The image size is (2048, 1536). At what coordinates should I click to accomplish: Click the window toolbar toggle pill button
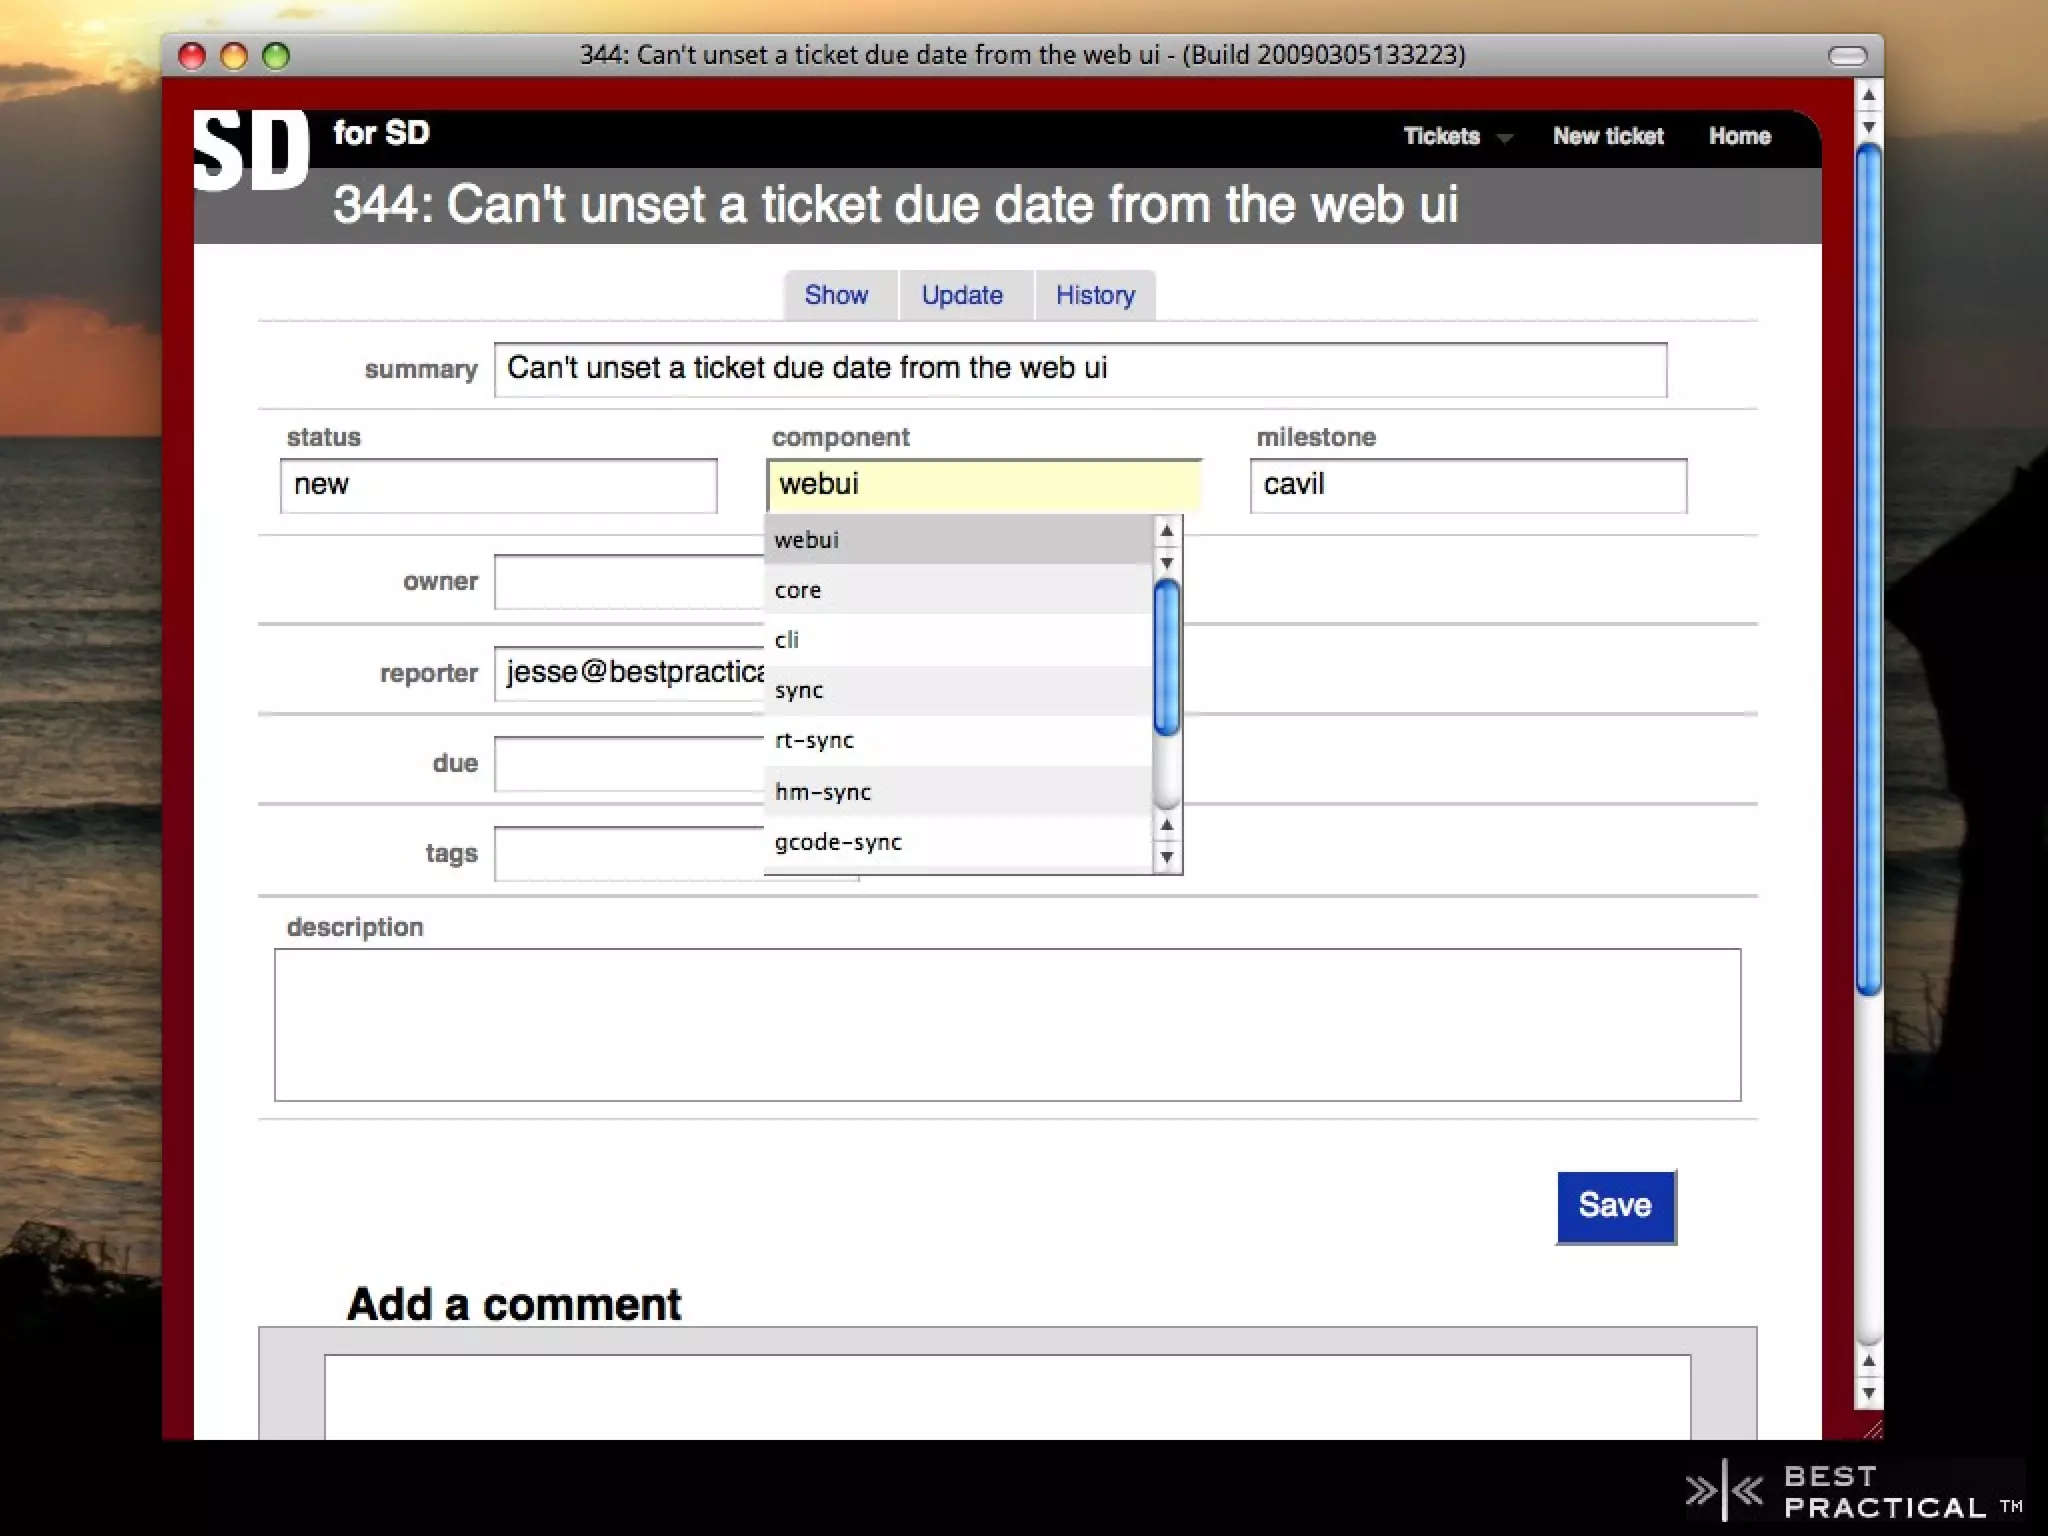pyautogui.click(x=1847, y=56)
